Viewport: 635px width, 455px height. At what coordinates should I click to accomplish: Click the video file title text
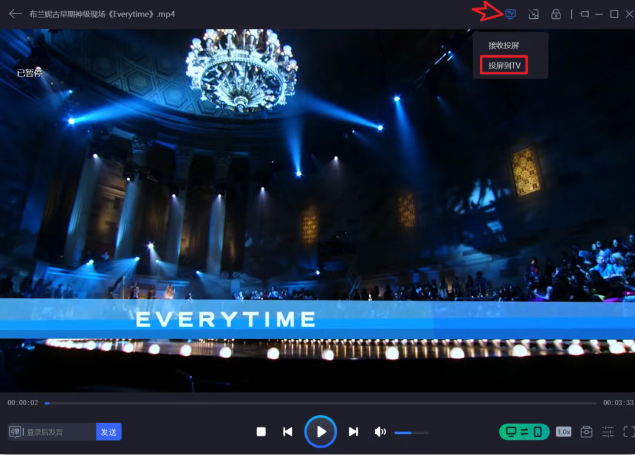pos(102,14)
